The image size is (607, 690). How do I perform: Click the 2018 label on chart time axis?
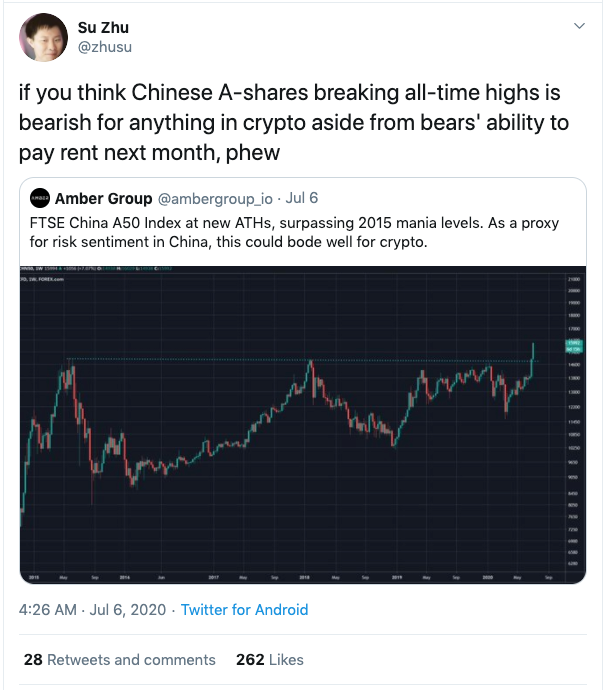click(304, 578)
